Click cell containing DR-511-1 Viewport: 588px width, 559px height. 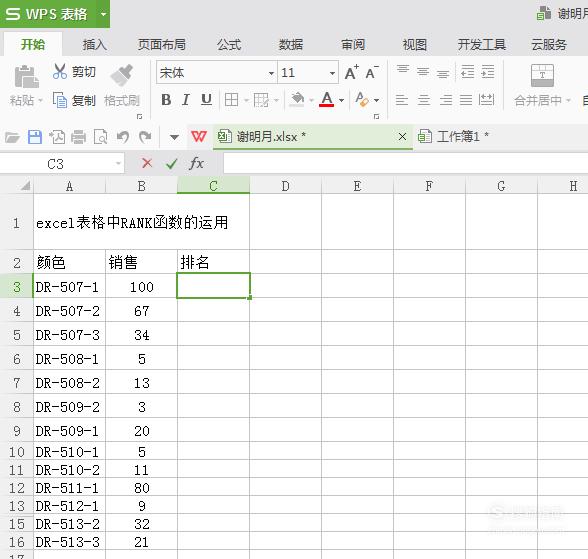tap(69, 488)
